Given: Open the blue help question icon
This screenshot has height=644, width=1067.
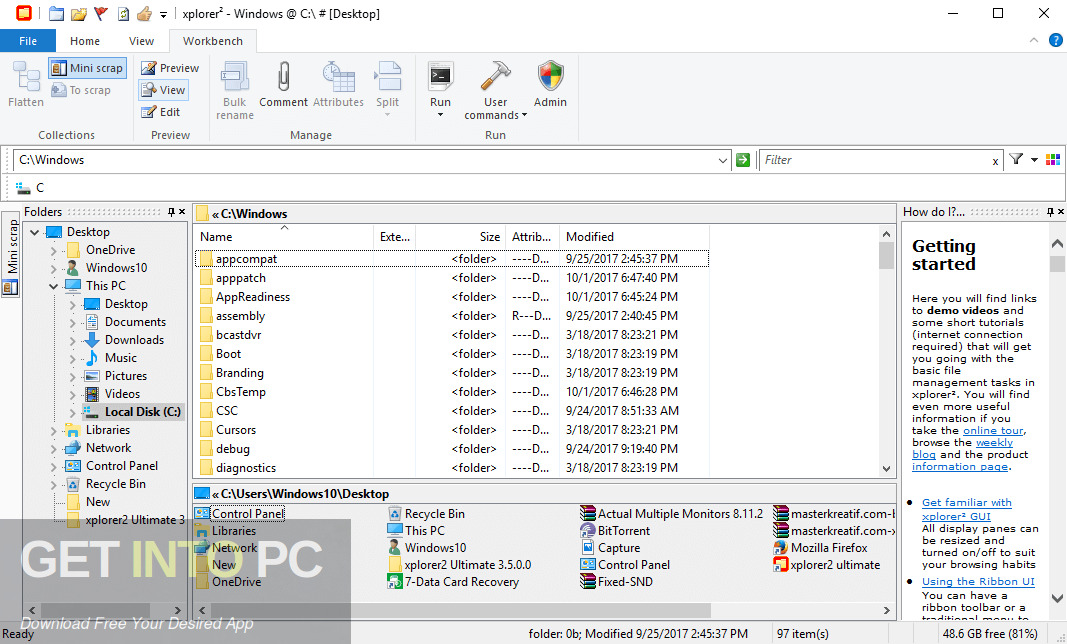Looking at the screenshot, I should pos(1055,40).
